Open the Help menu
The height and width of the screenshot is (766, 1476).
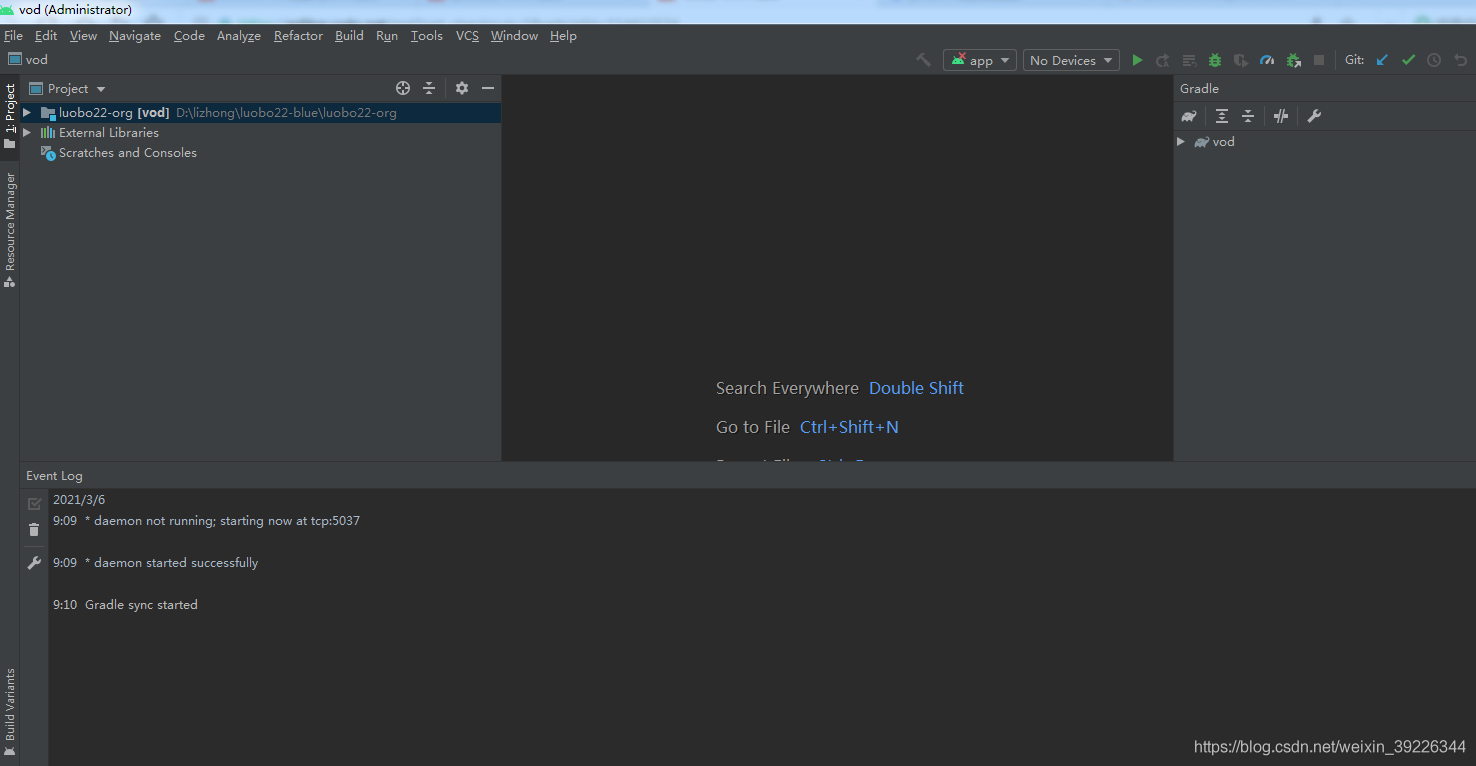pyautogui.click(x=563, y=36)
